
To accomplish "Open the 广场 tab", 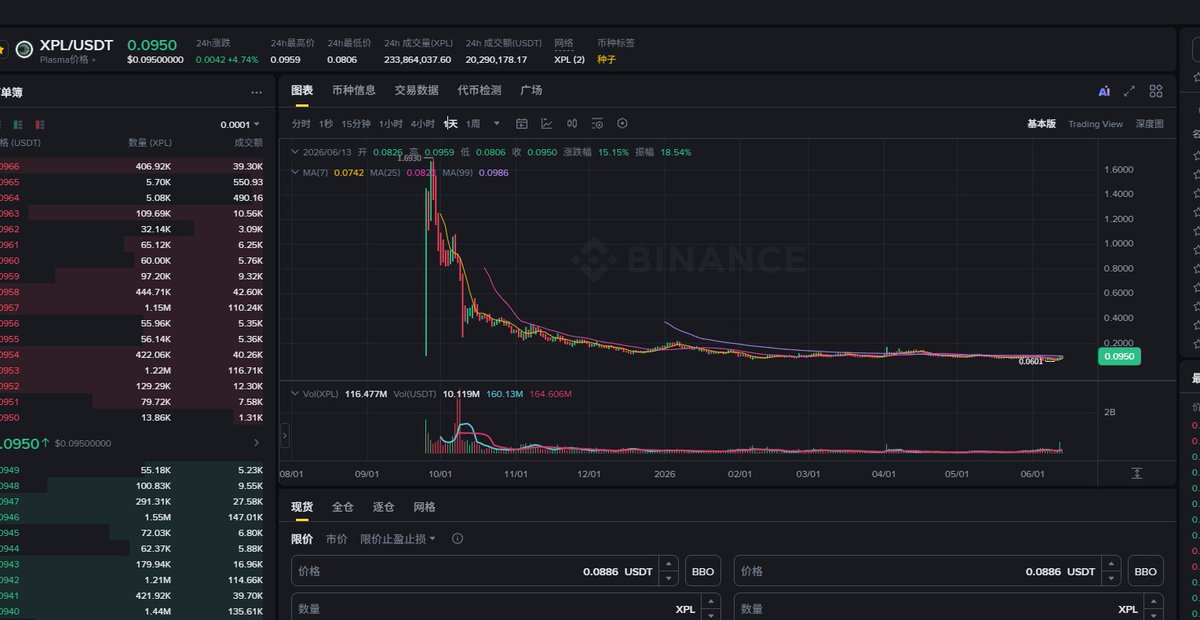I will pyautogui.click(x=531, y=90).
